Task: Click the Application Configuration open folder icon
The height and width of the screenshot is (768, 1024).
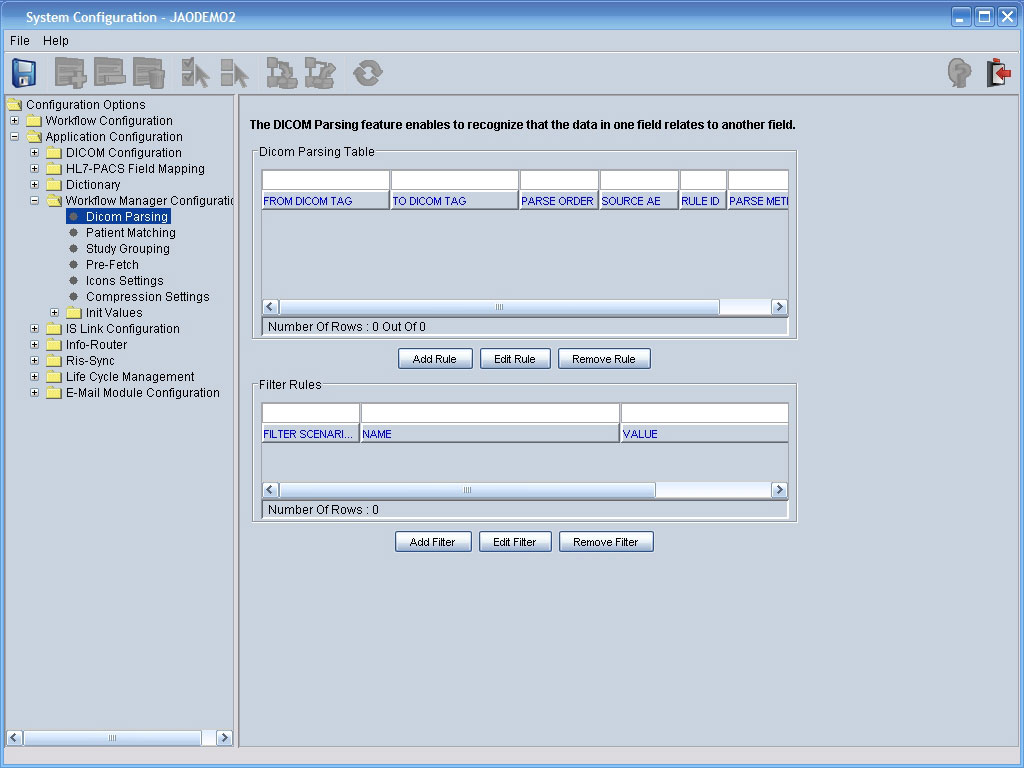Action: click(x=34, y=136)
